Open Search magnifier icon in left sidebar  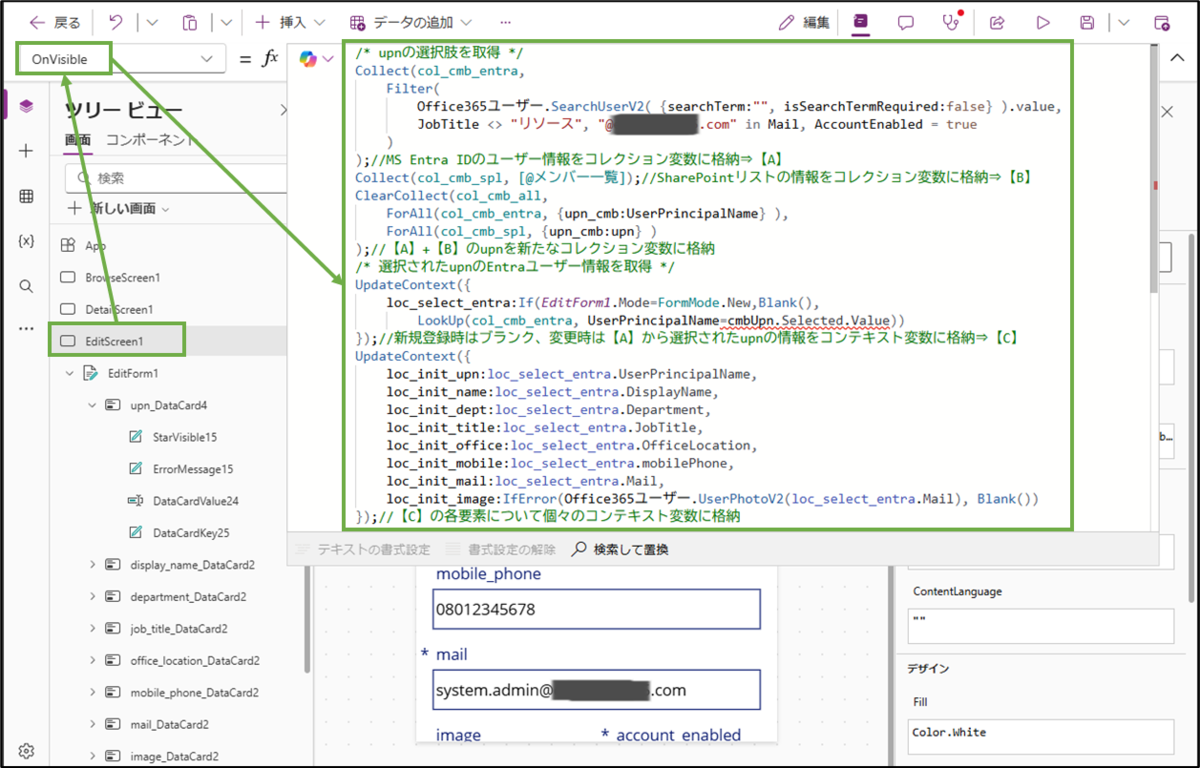(26, 286)
